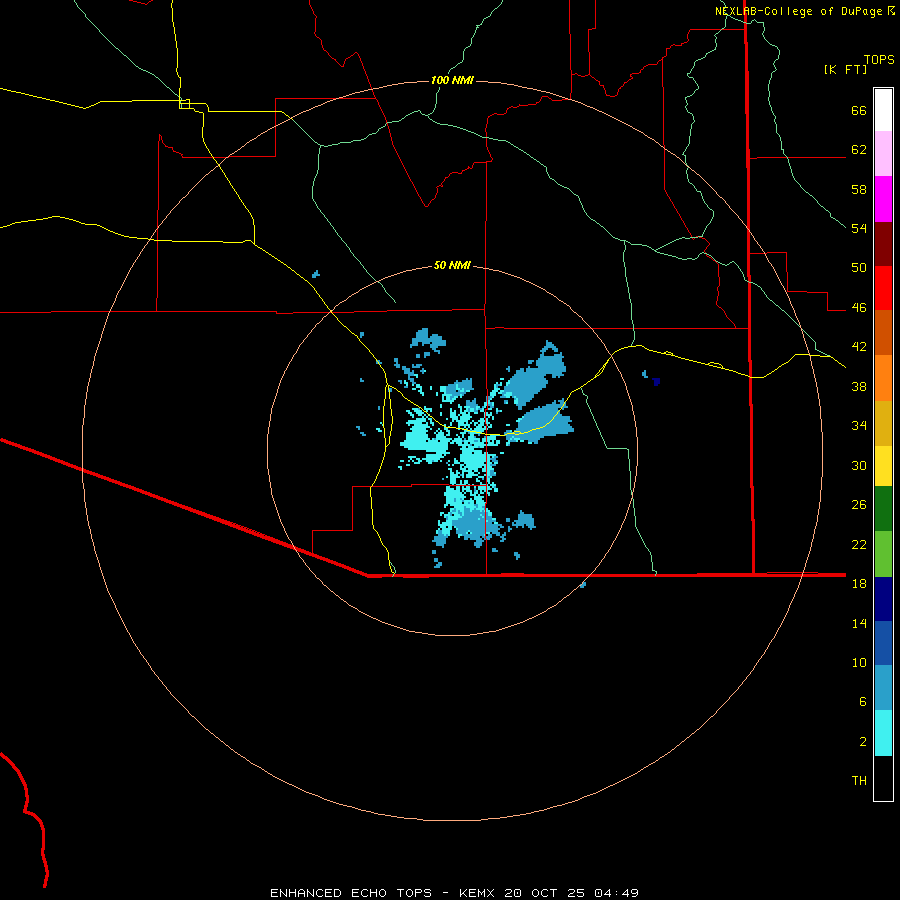Screen dimensions: 900x900
Task: Click the TOPS legend title
Action: (879, 60)
